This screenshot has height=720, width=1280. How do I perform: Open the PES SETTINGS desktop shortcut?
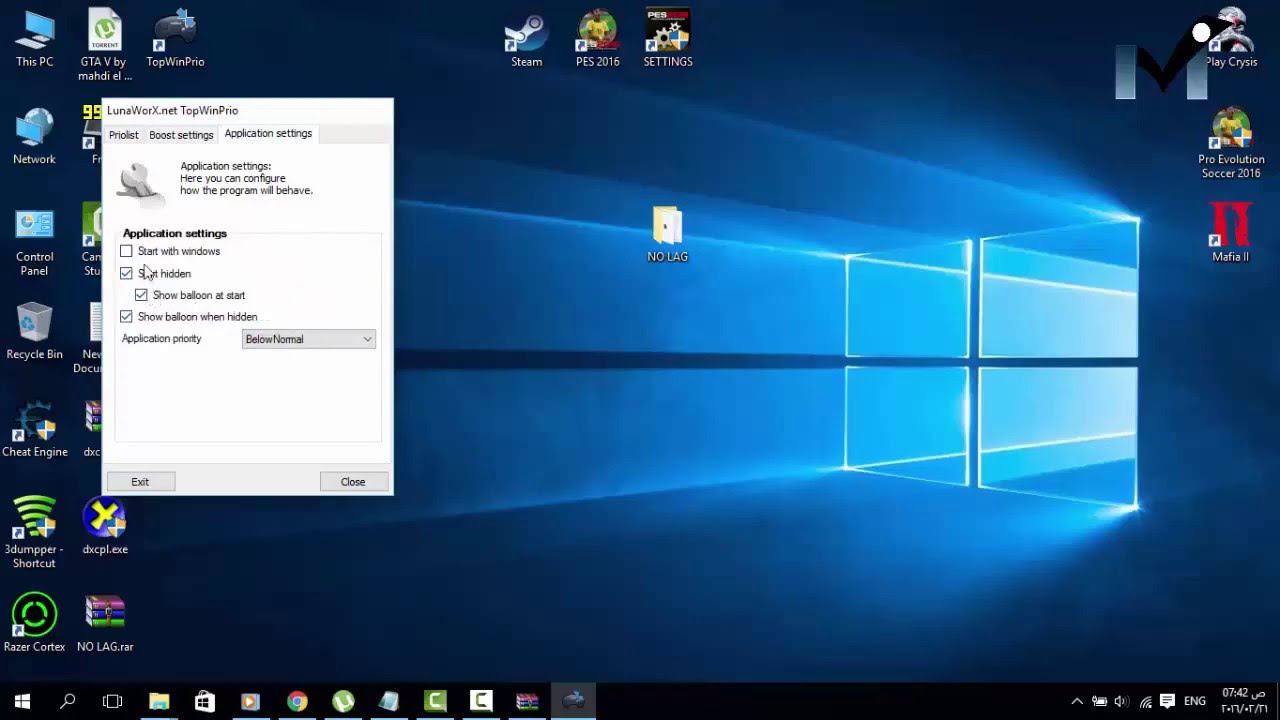668,40
